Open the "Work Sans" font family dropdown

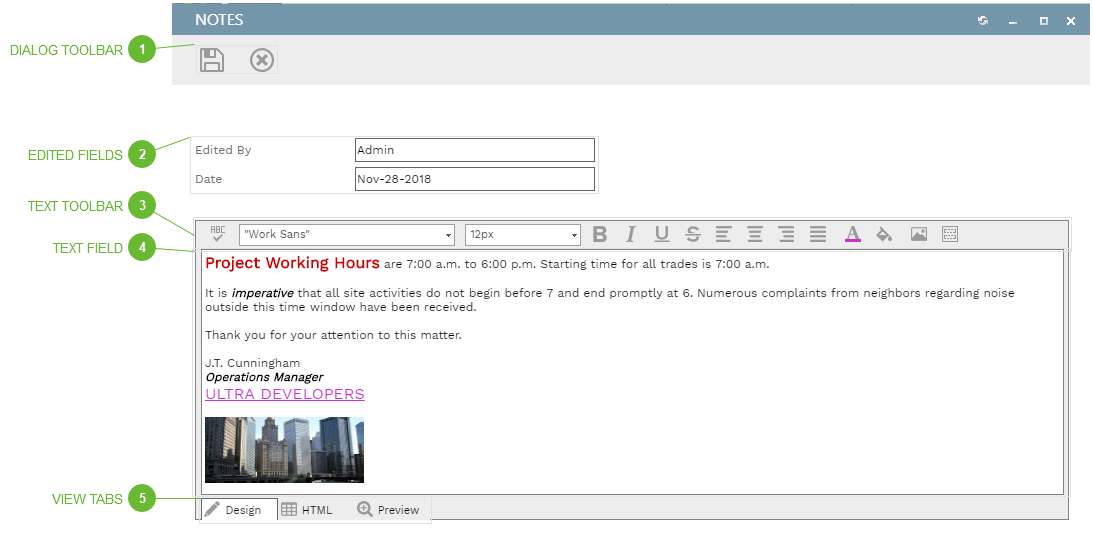click(x=347, y=235)
